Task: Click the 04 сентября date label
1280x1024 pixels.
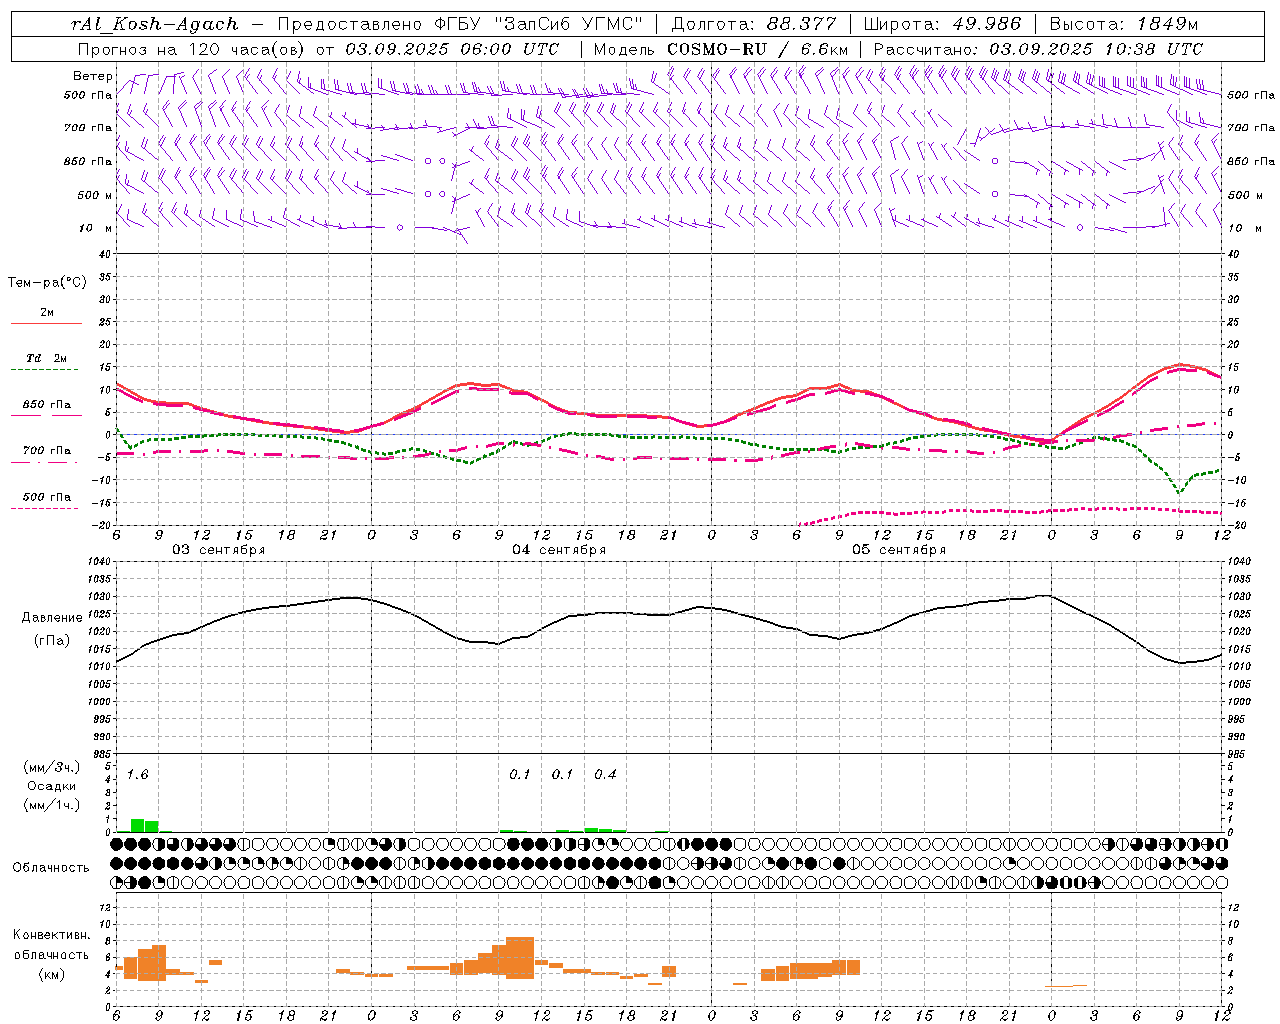Action: coord(559,550)
